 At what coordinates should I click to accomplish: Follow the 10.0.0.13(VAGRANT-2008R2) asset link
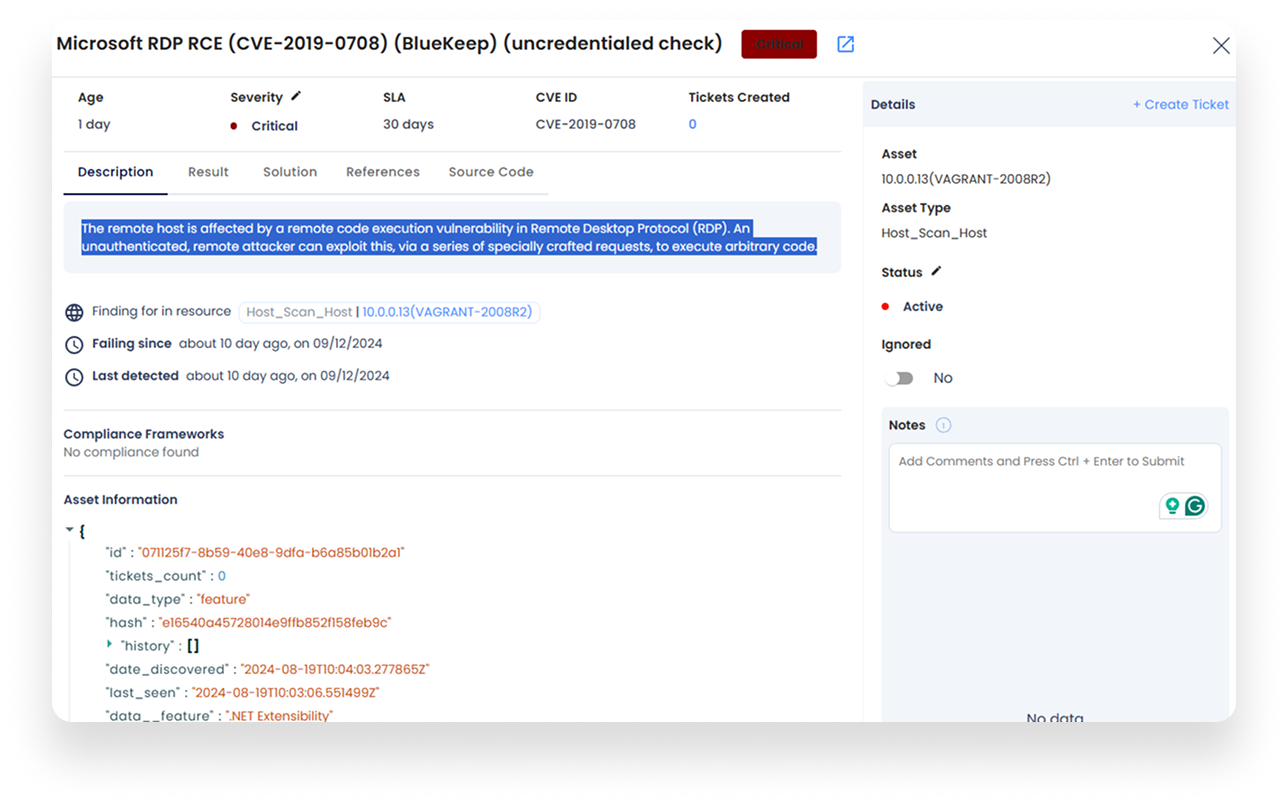[447, 311]
